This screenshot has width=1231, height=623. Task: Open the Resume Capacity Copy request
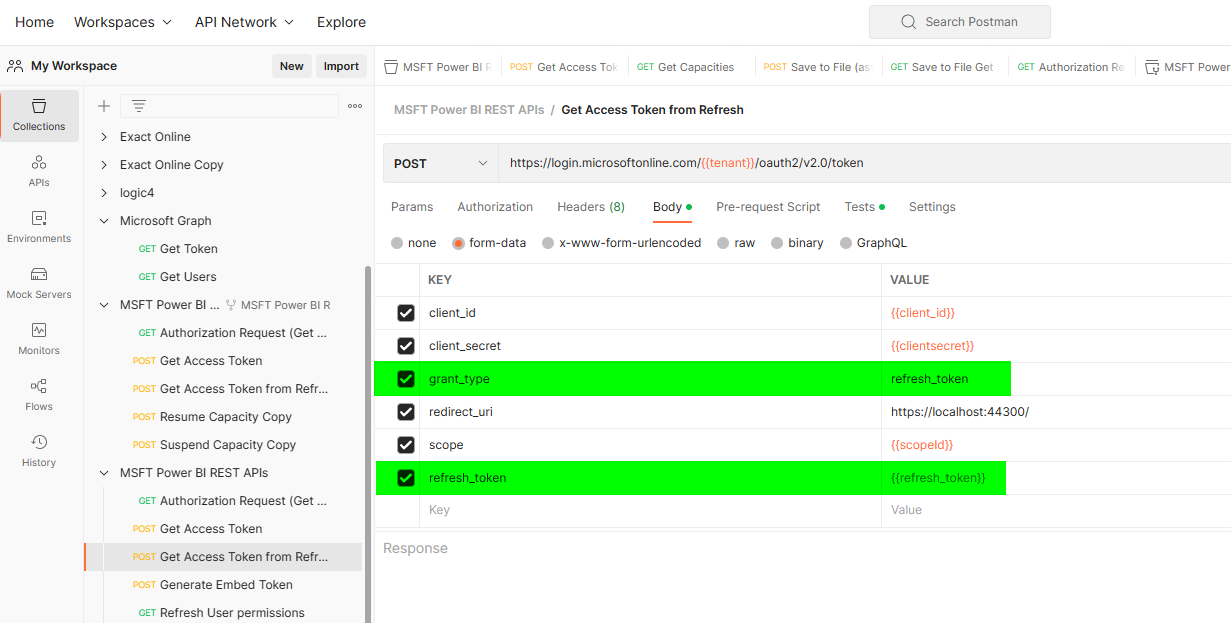coord(226,417)
